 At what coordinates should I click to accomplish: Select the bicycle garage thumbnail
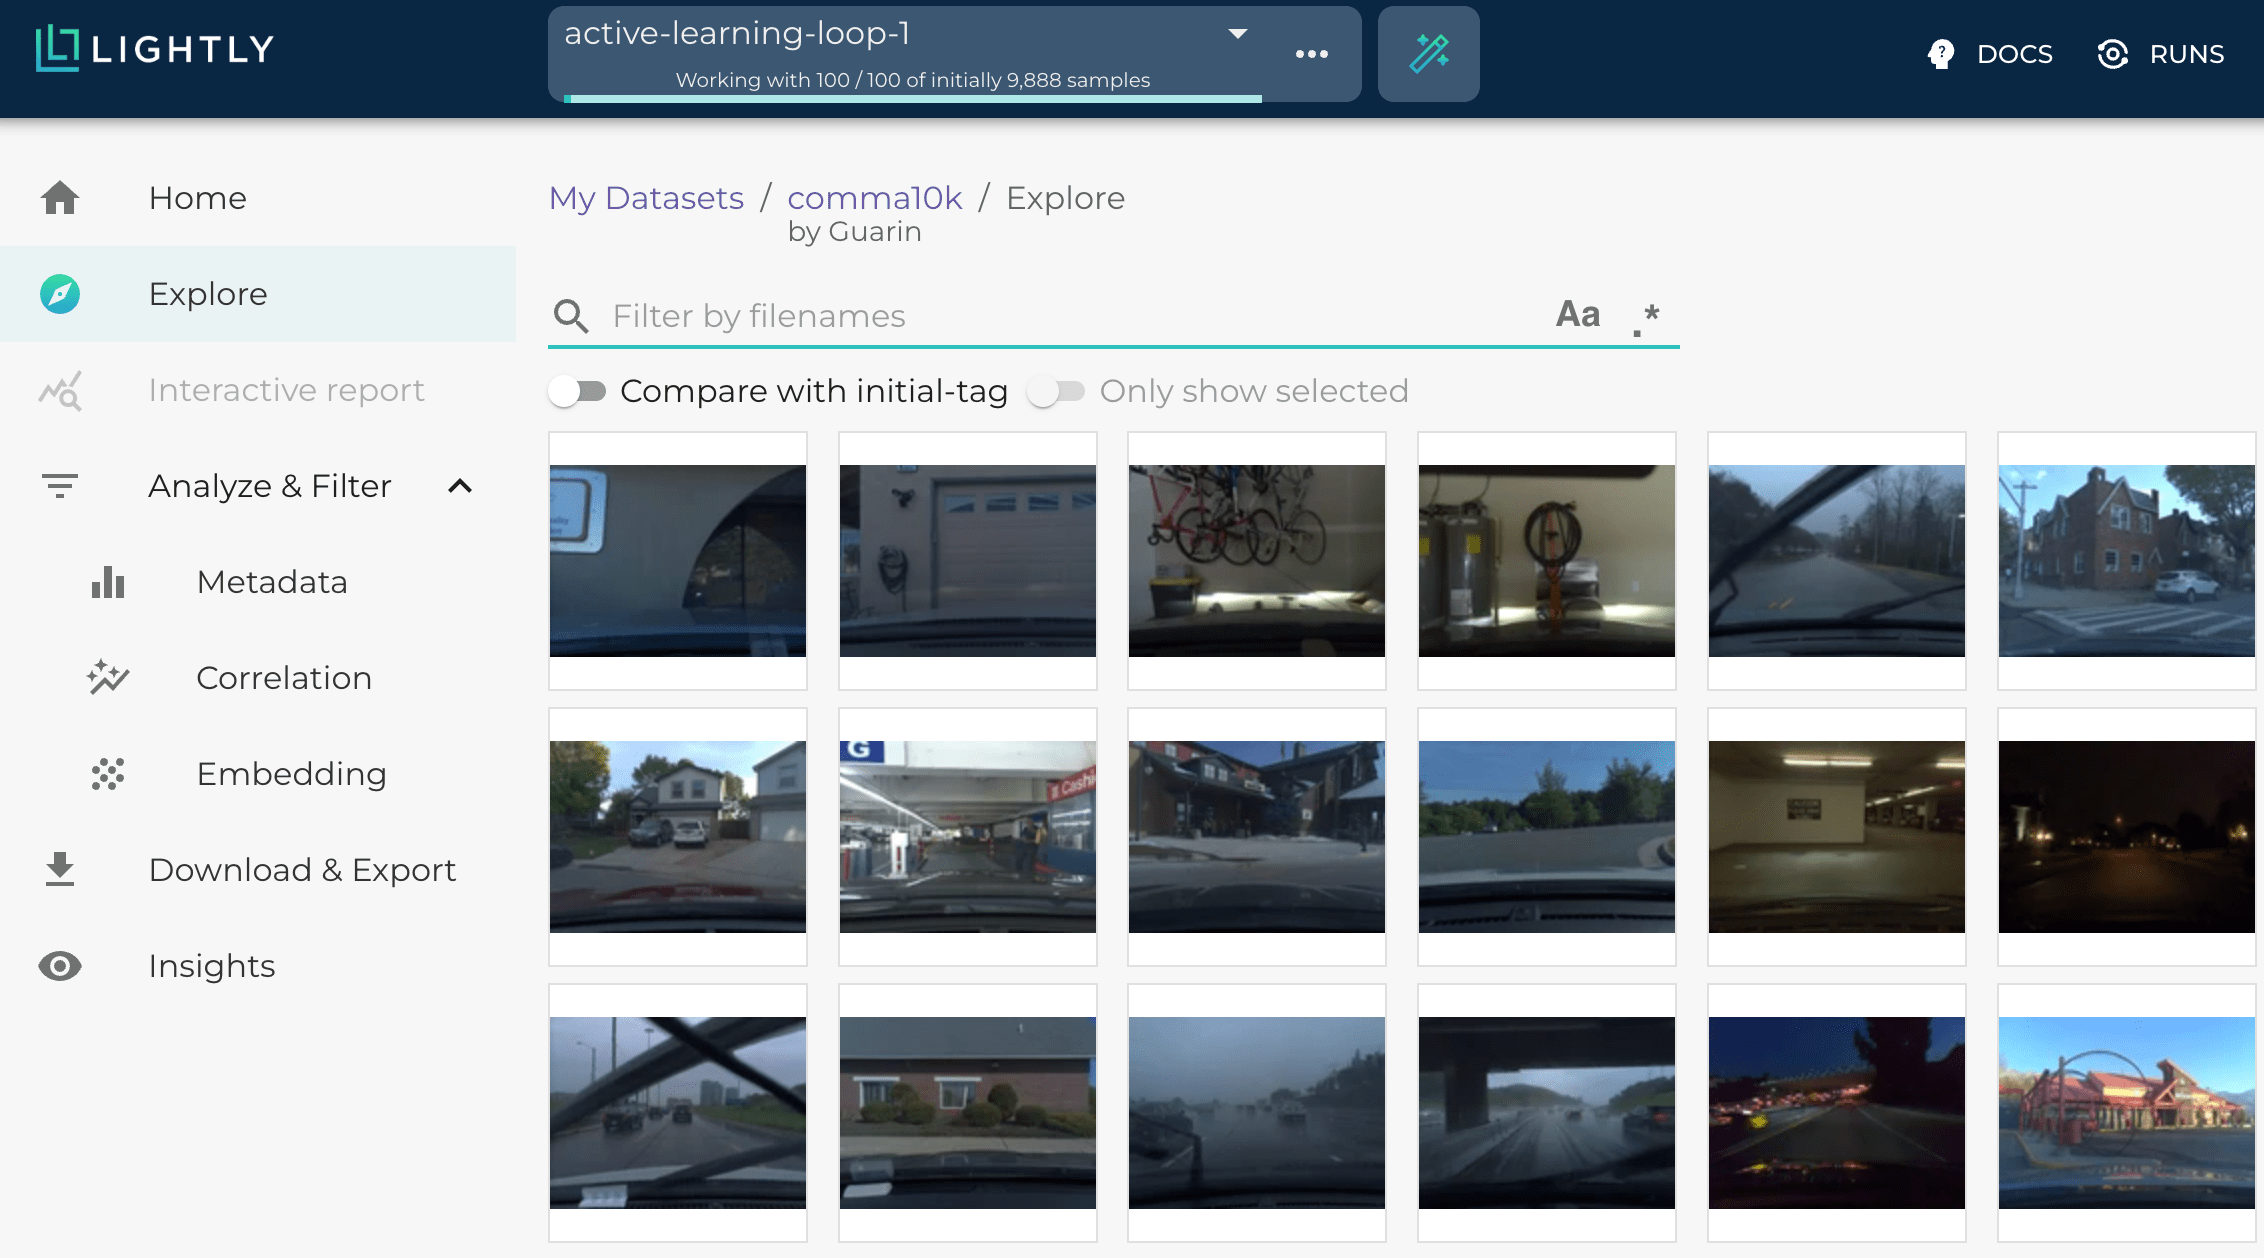pyautogui.click(x=1256, y=560)
